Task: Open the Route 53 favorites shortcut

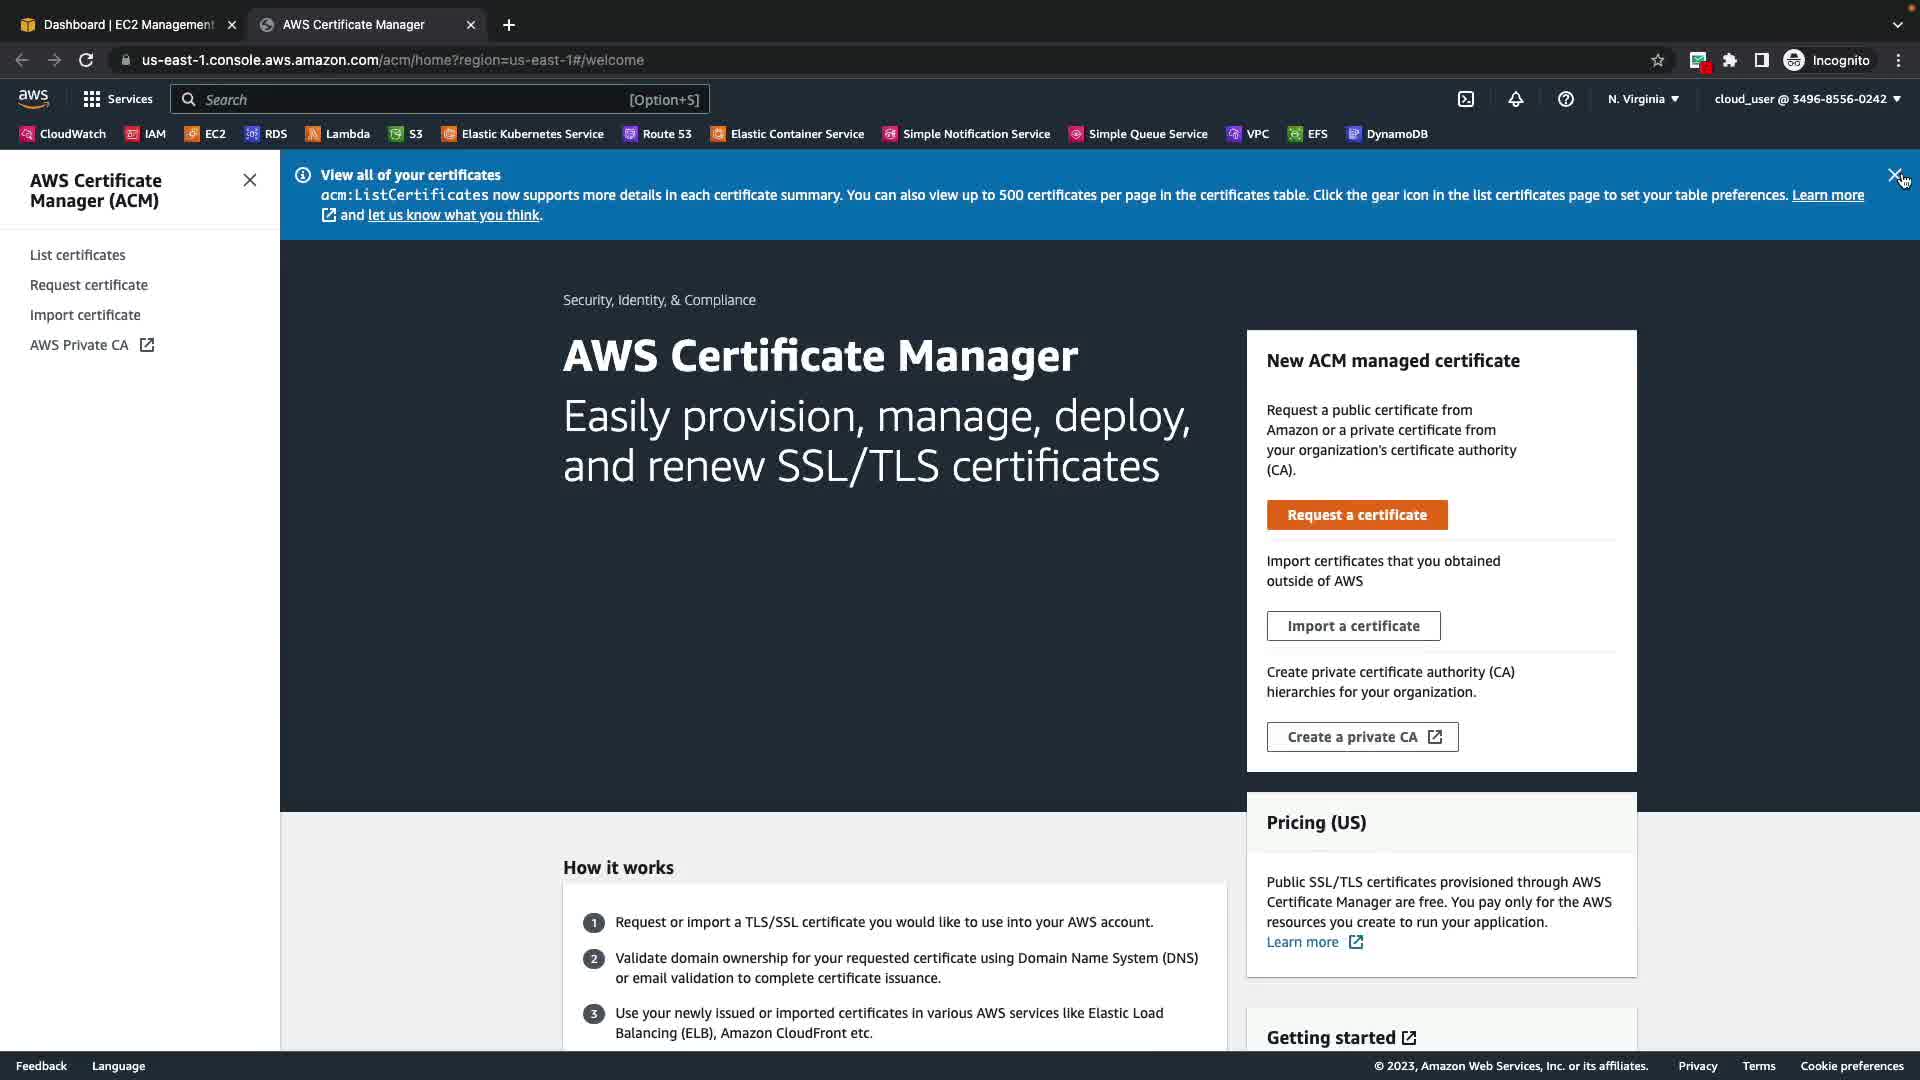Action: [657, 134]
